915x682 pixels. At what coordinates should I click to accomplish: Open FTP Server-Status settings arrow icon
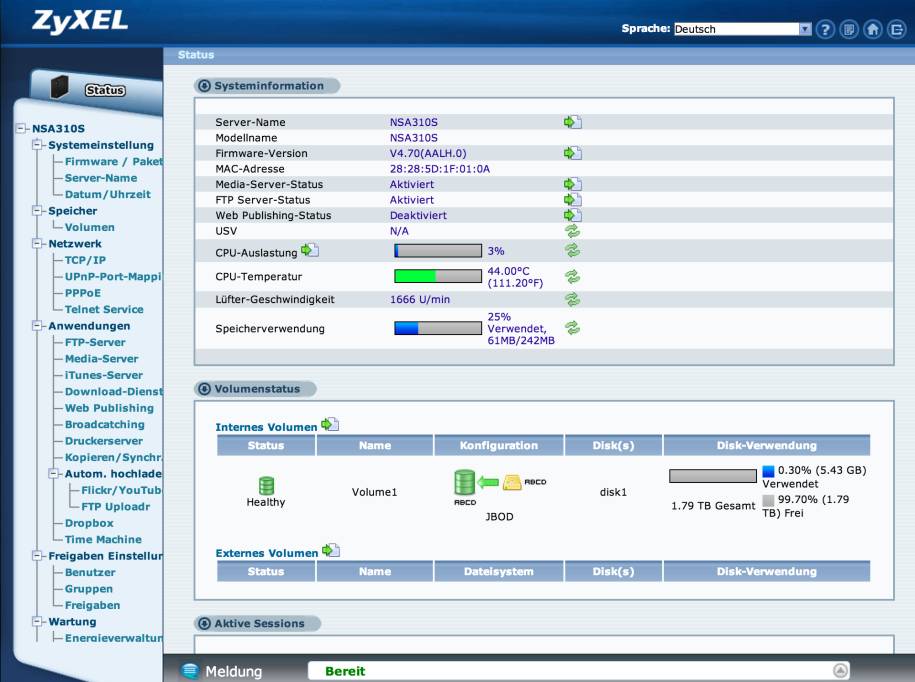click(572, 200)
